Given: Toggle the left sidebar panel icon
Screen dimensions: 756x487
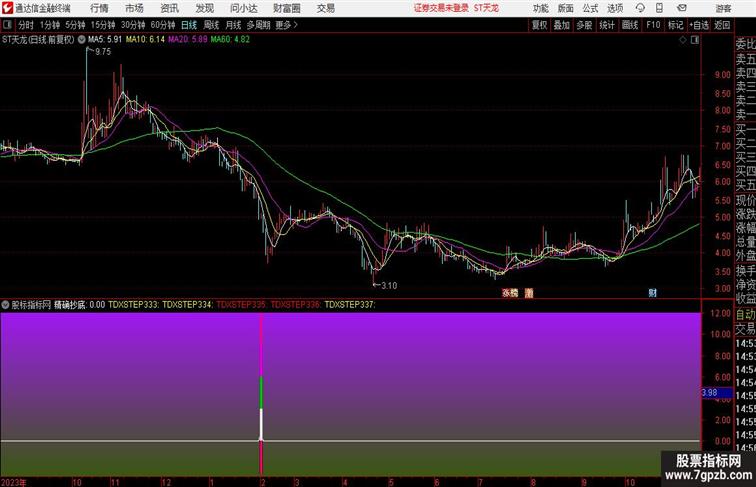Looking at the screenshot, I should point(7,25).
